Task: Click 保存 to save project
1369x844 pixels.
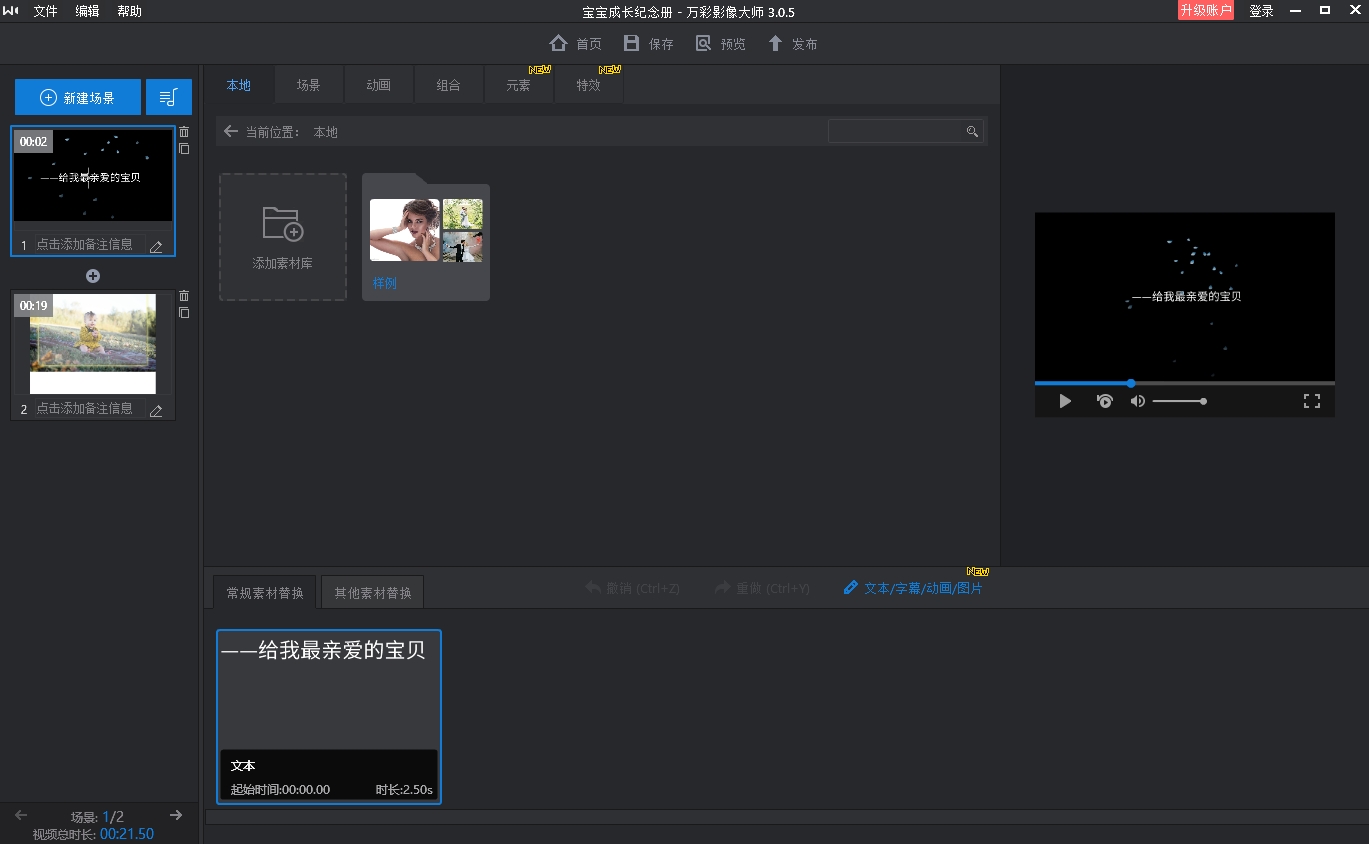Action: [x=648, y=44]
